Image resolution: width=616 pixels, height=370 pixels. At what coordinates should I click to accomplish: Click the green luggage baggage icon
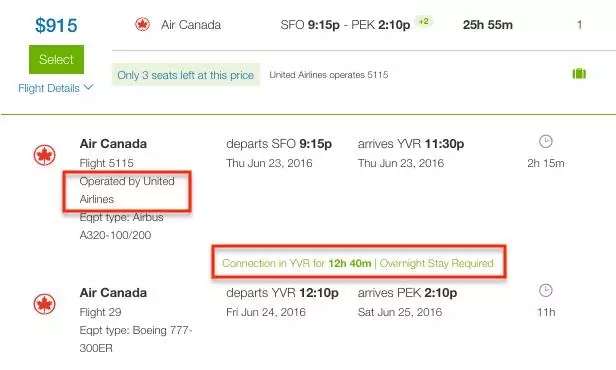pyautogui.click(x=579, y=73)
